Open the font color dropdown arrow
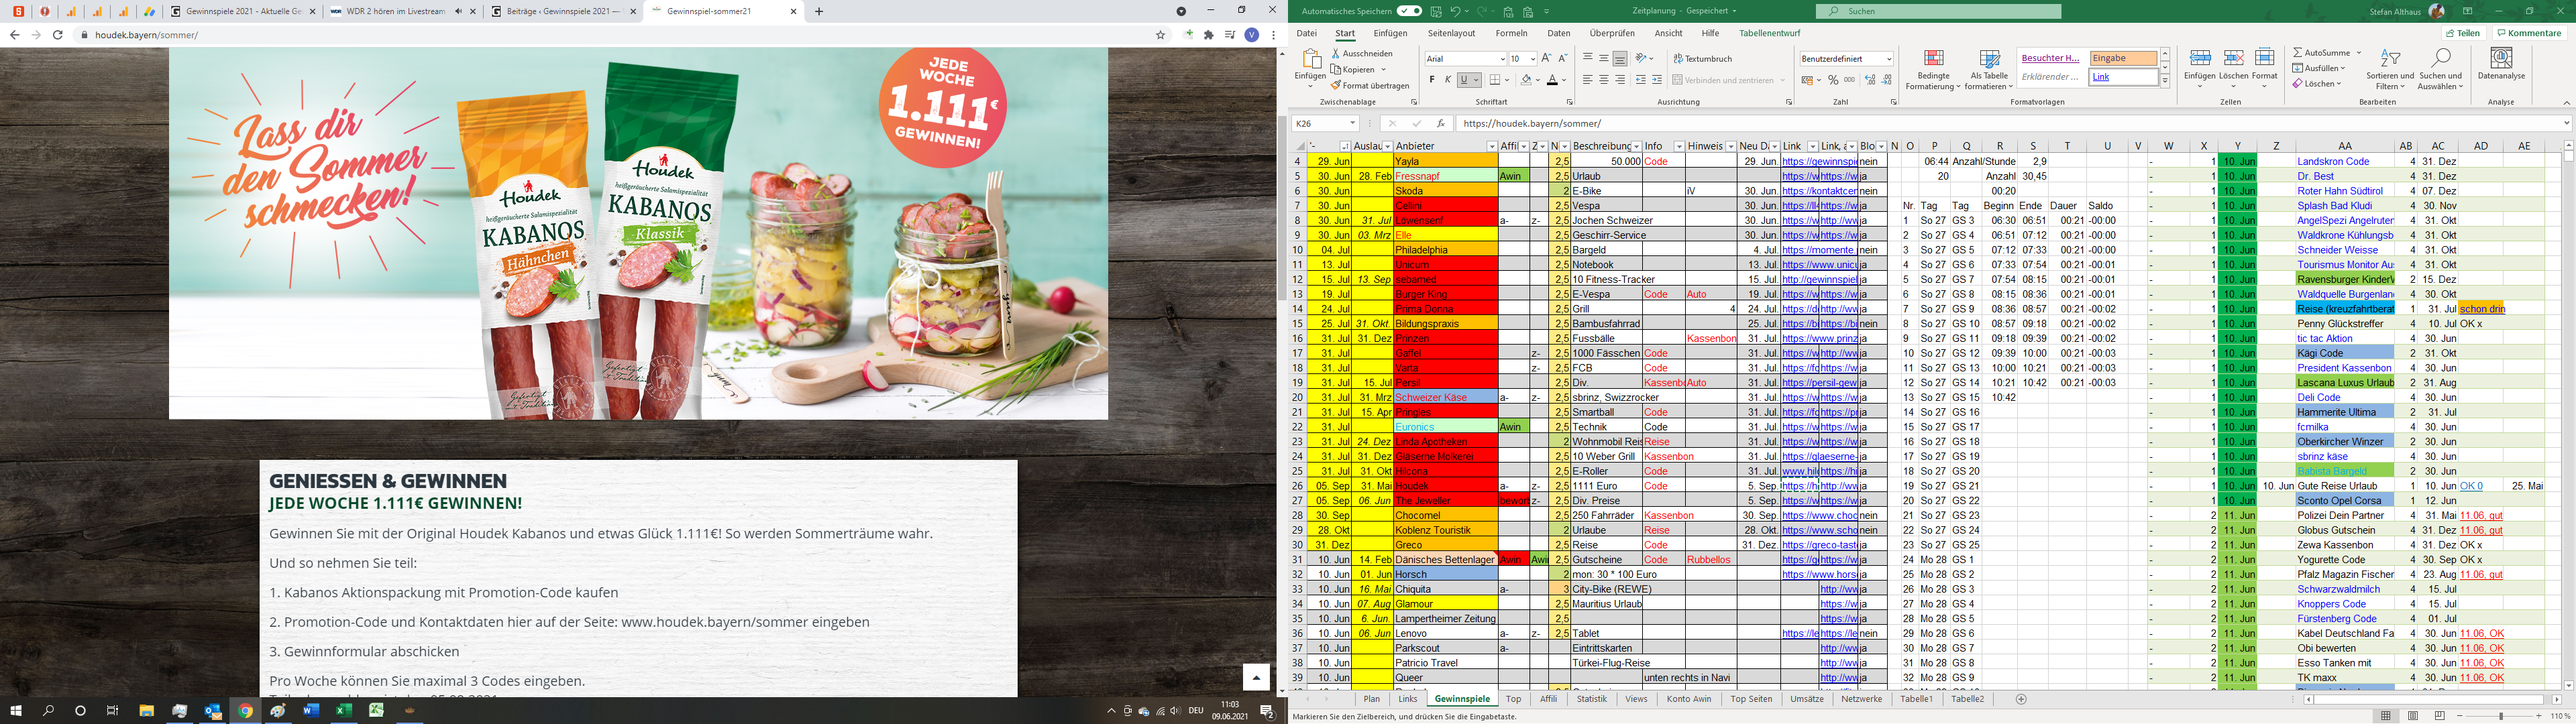This screenshot has height=724, width=2576. [1564, 80]
